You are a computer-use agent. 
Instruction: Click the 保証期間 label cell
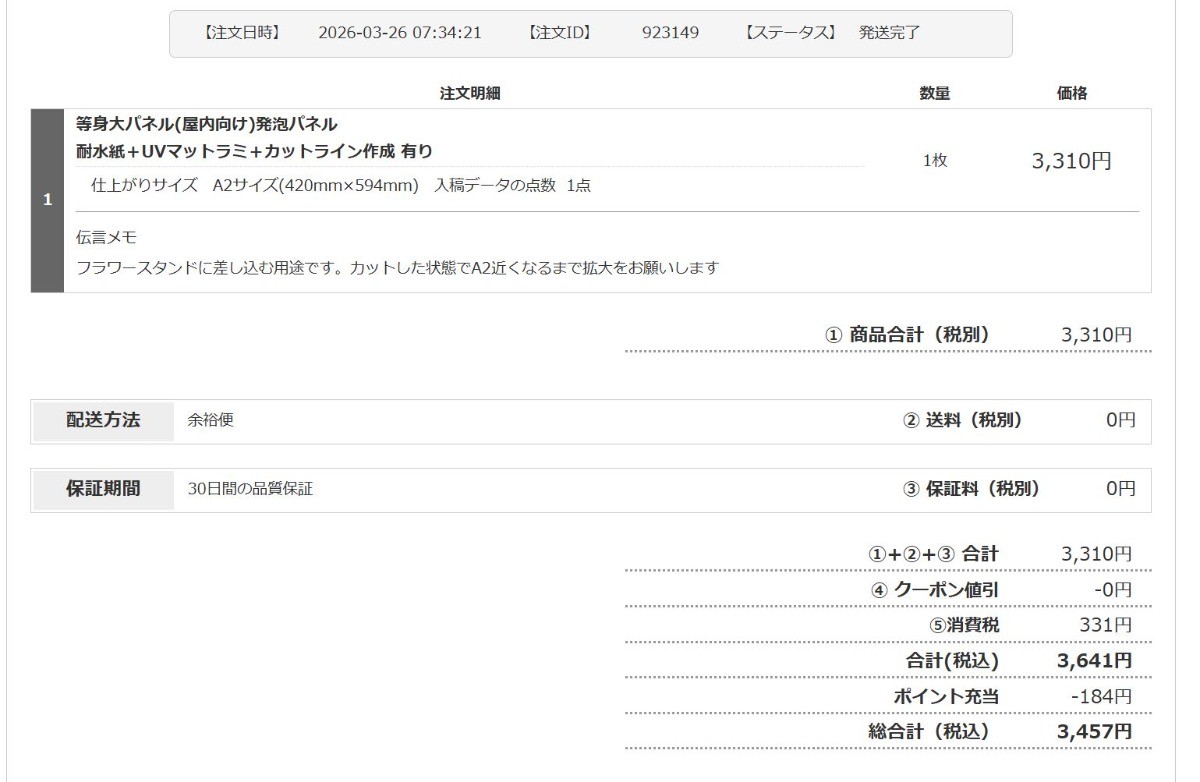click(x=104, y=489)
